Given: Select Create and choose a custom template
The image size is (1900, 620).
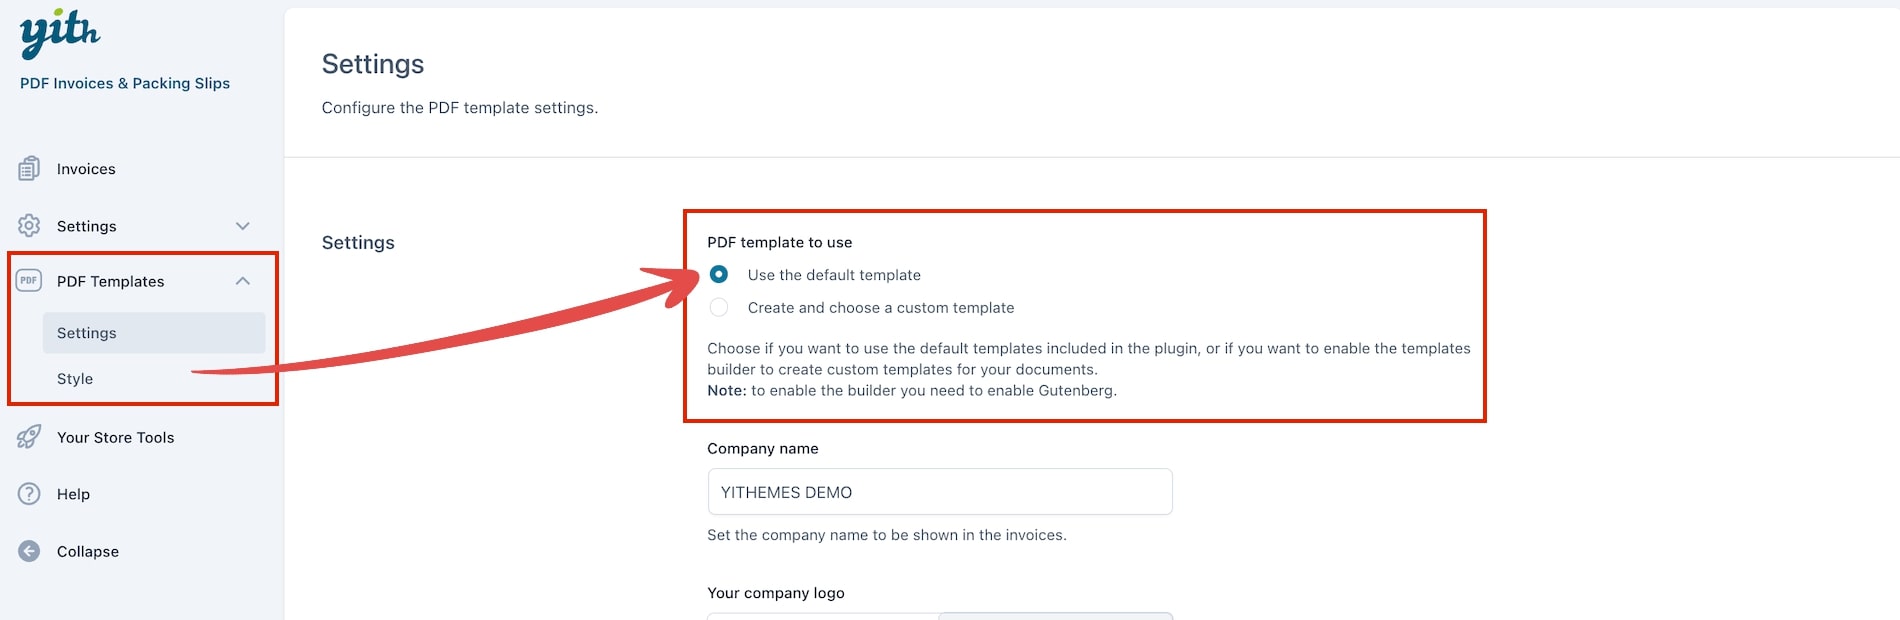Looking at the screenshot, I should [718, 307].
